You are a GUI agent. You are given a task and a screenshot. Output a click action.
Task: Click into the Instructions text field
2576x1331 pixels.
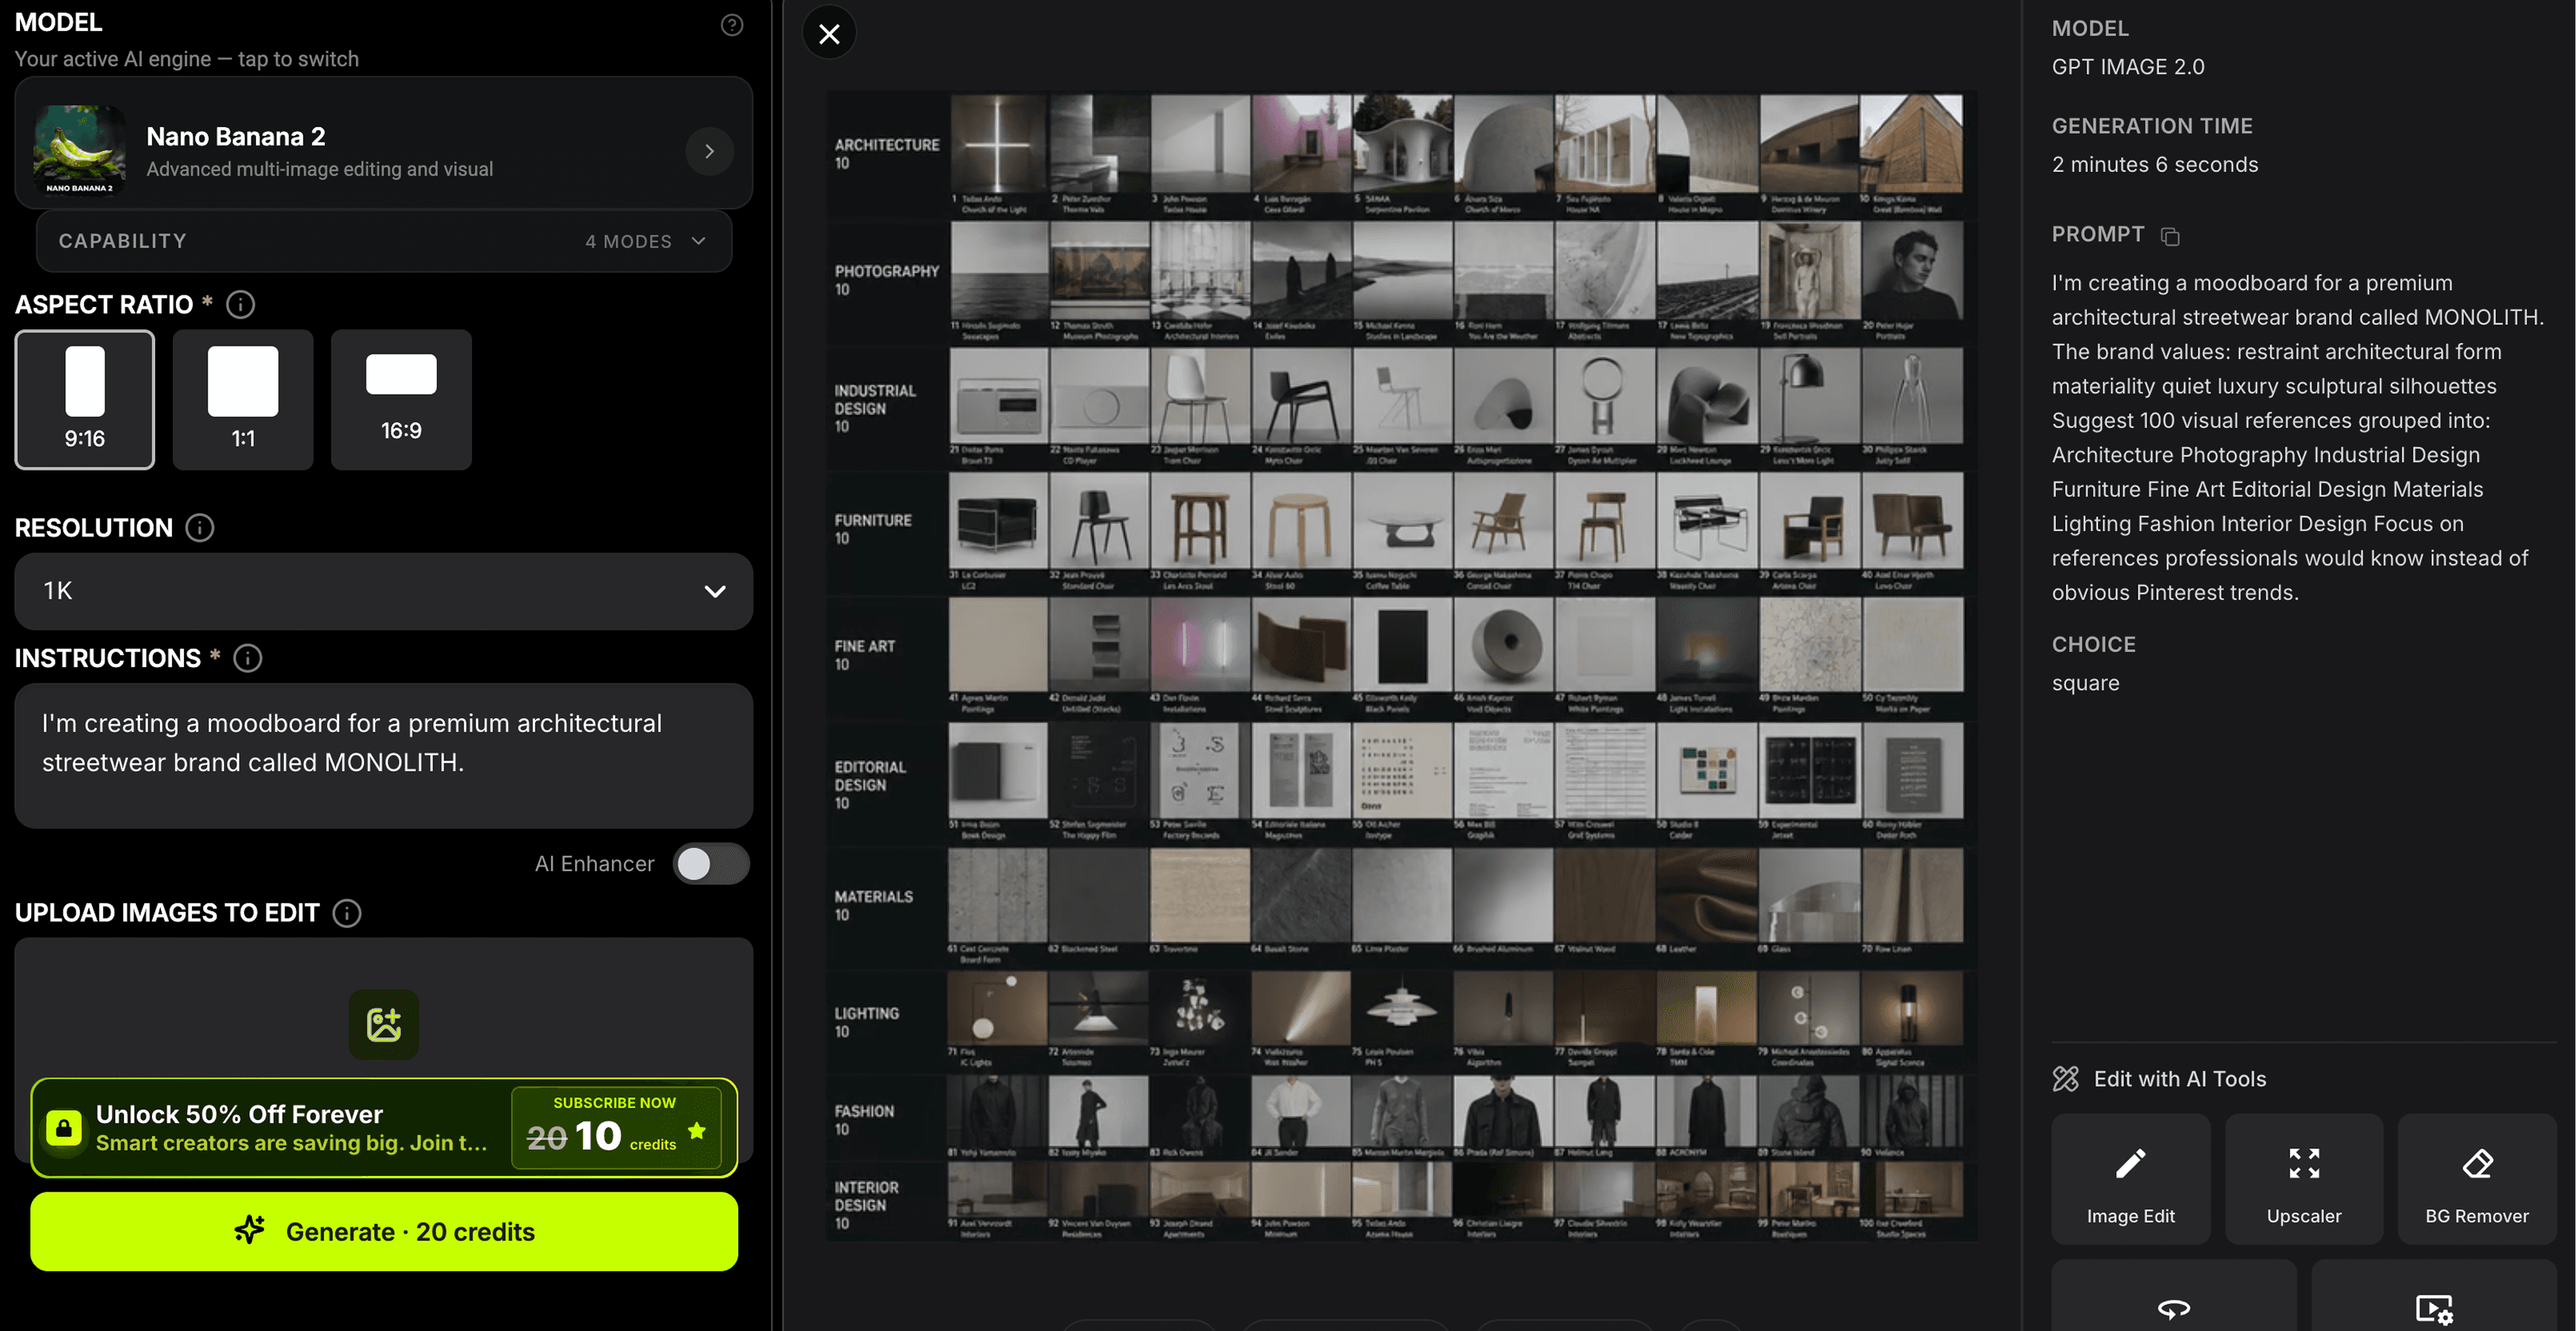pyautogui.click(x=384, y=755)
